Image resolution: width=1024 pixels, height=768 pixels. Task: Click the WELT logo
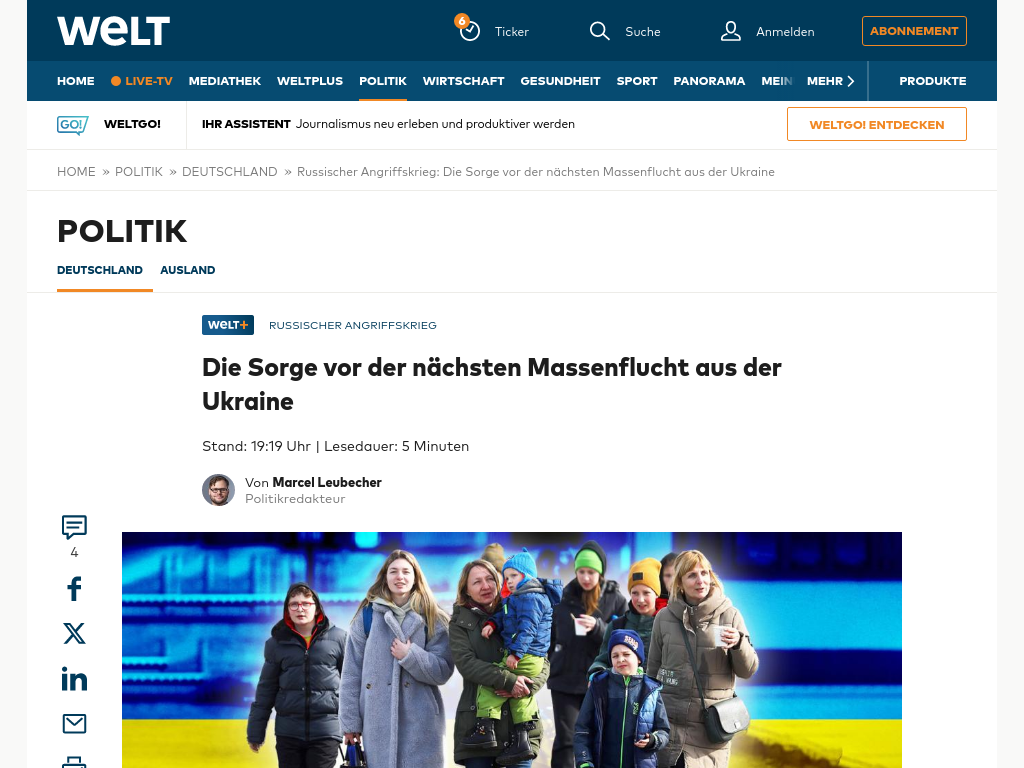[114, 31]
